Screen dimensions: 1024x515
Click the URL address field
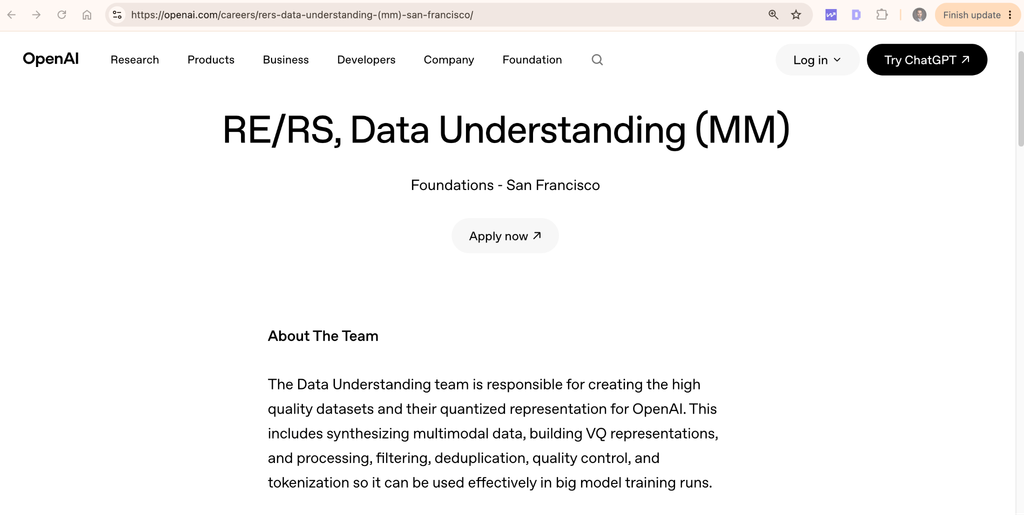tap(444, 14)
